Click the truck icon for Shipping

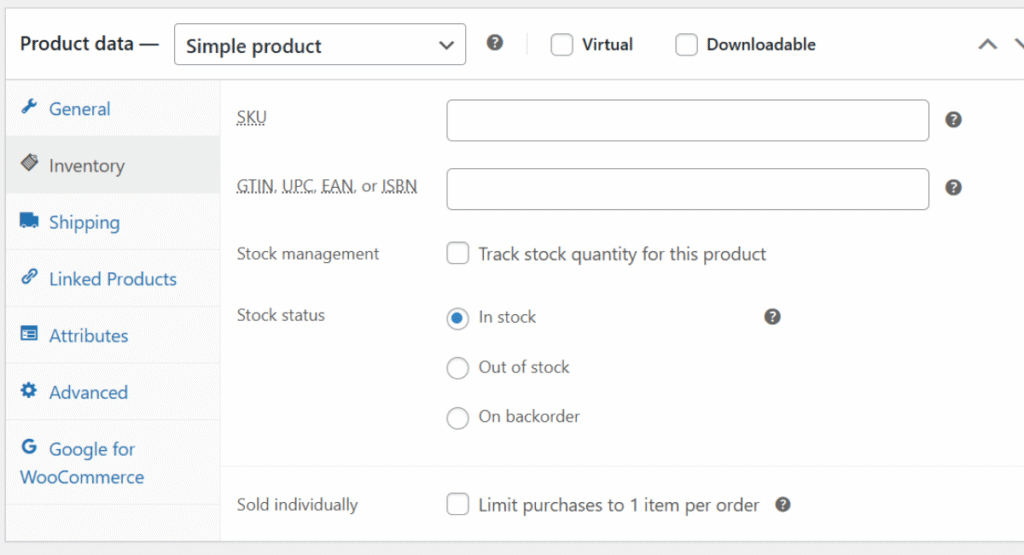point(29,221)
